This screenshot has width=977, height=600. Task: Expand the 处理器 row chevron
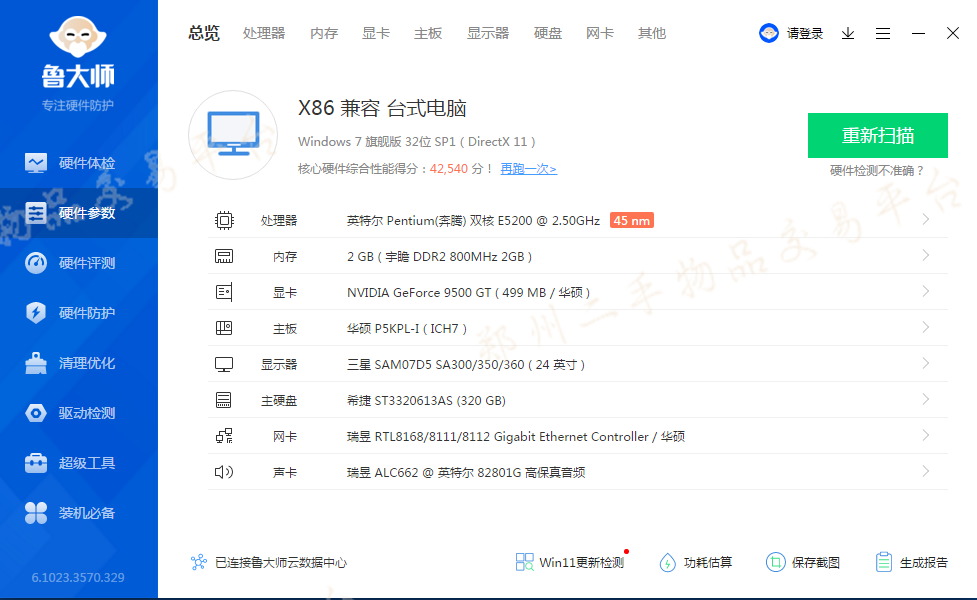point(926,219)
